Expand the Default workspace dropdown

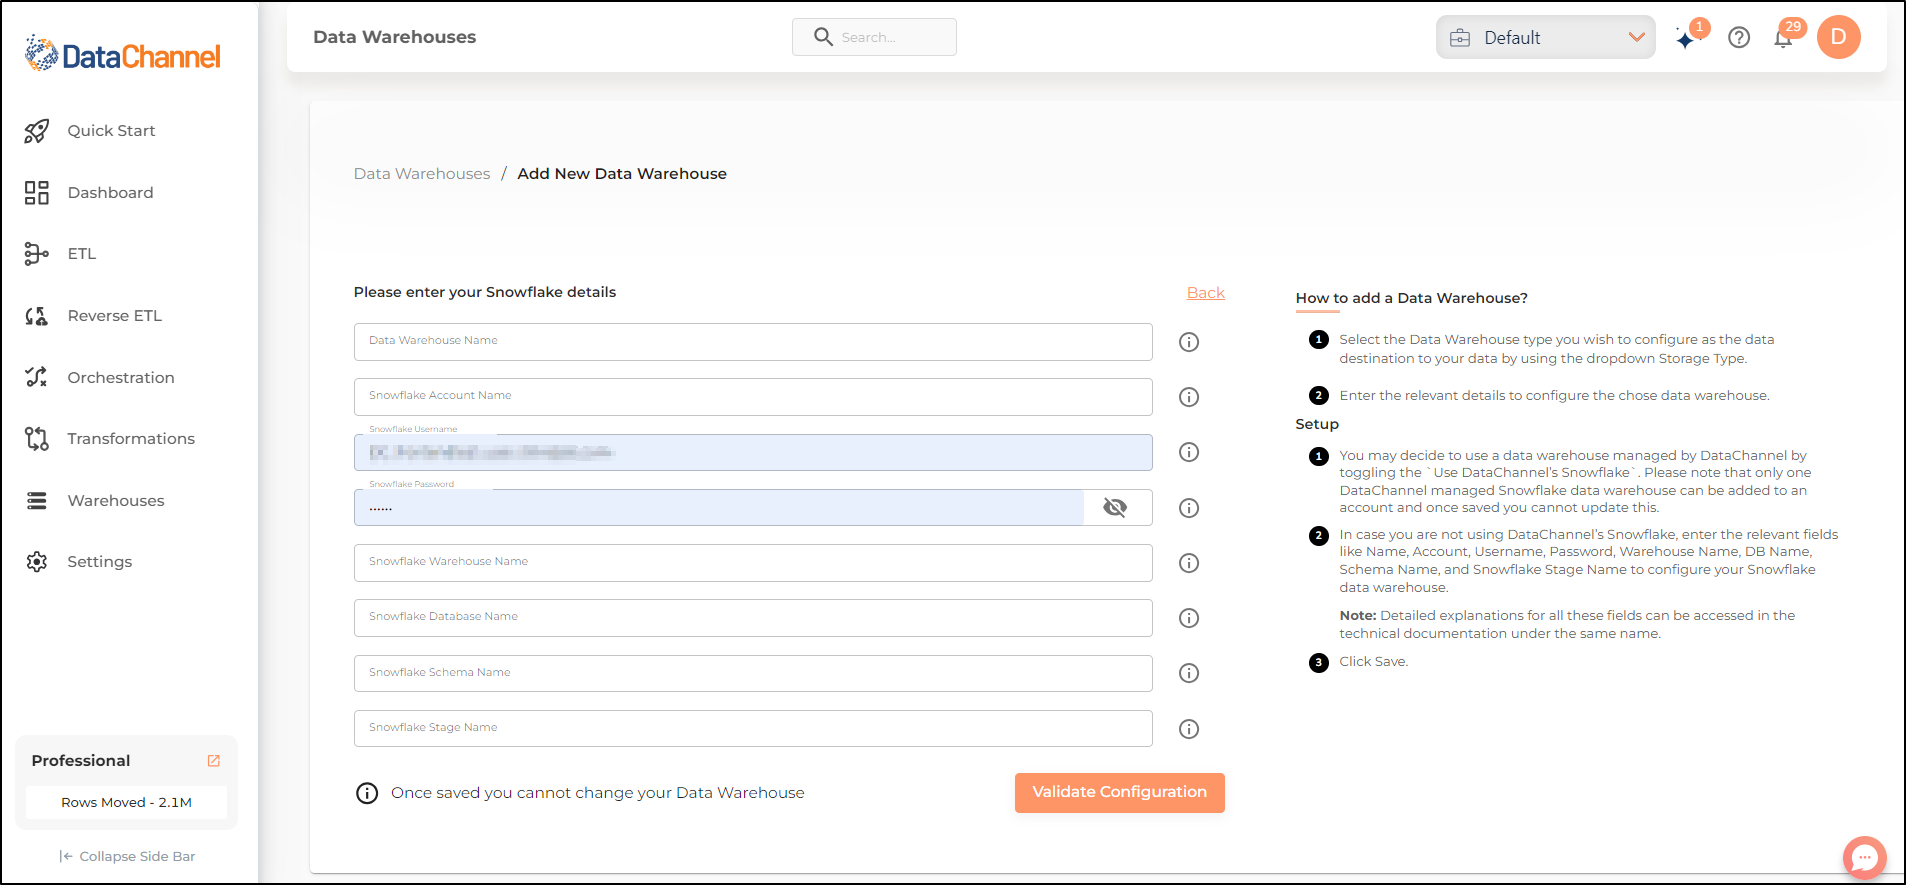pos(1546,37)
